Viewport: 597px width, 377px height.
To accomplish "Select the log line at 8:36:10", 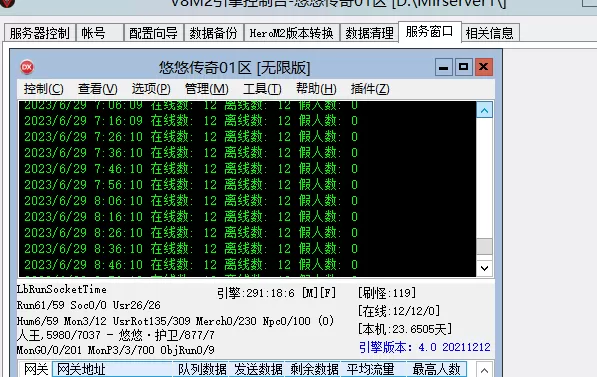I will click(191, 249).
